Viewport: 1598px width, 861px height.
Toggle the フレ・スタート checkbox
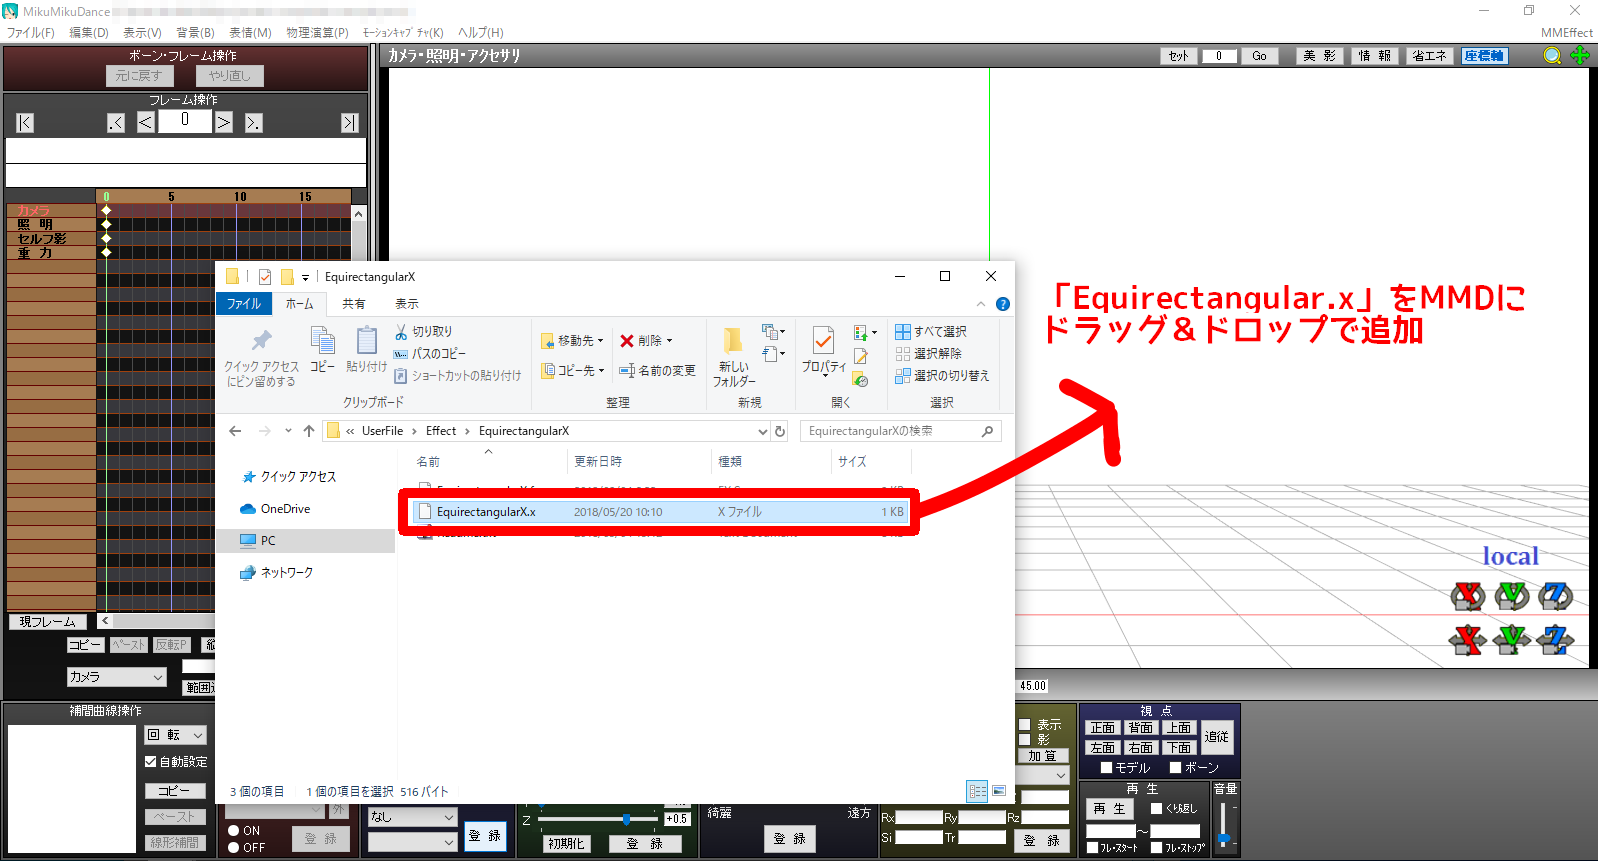(x=1093, y=848)
